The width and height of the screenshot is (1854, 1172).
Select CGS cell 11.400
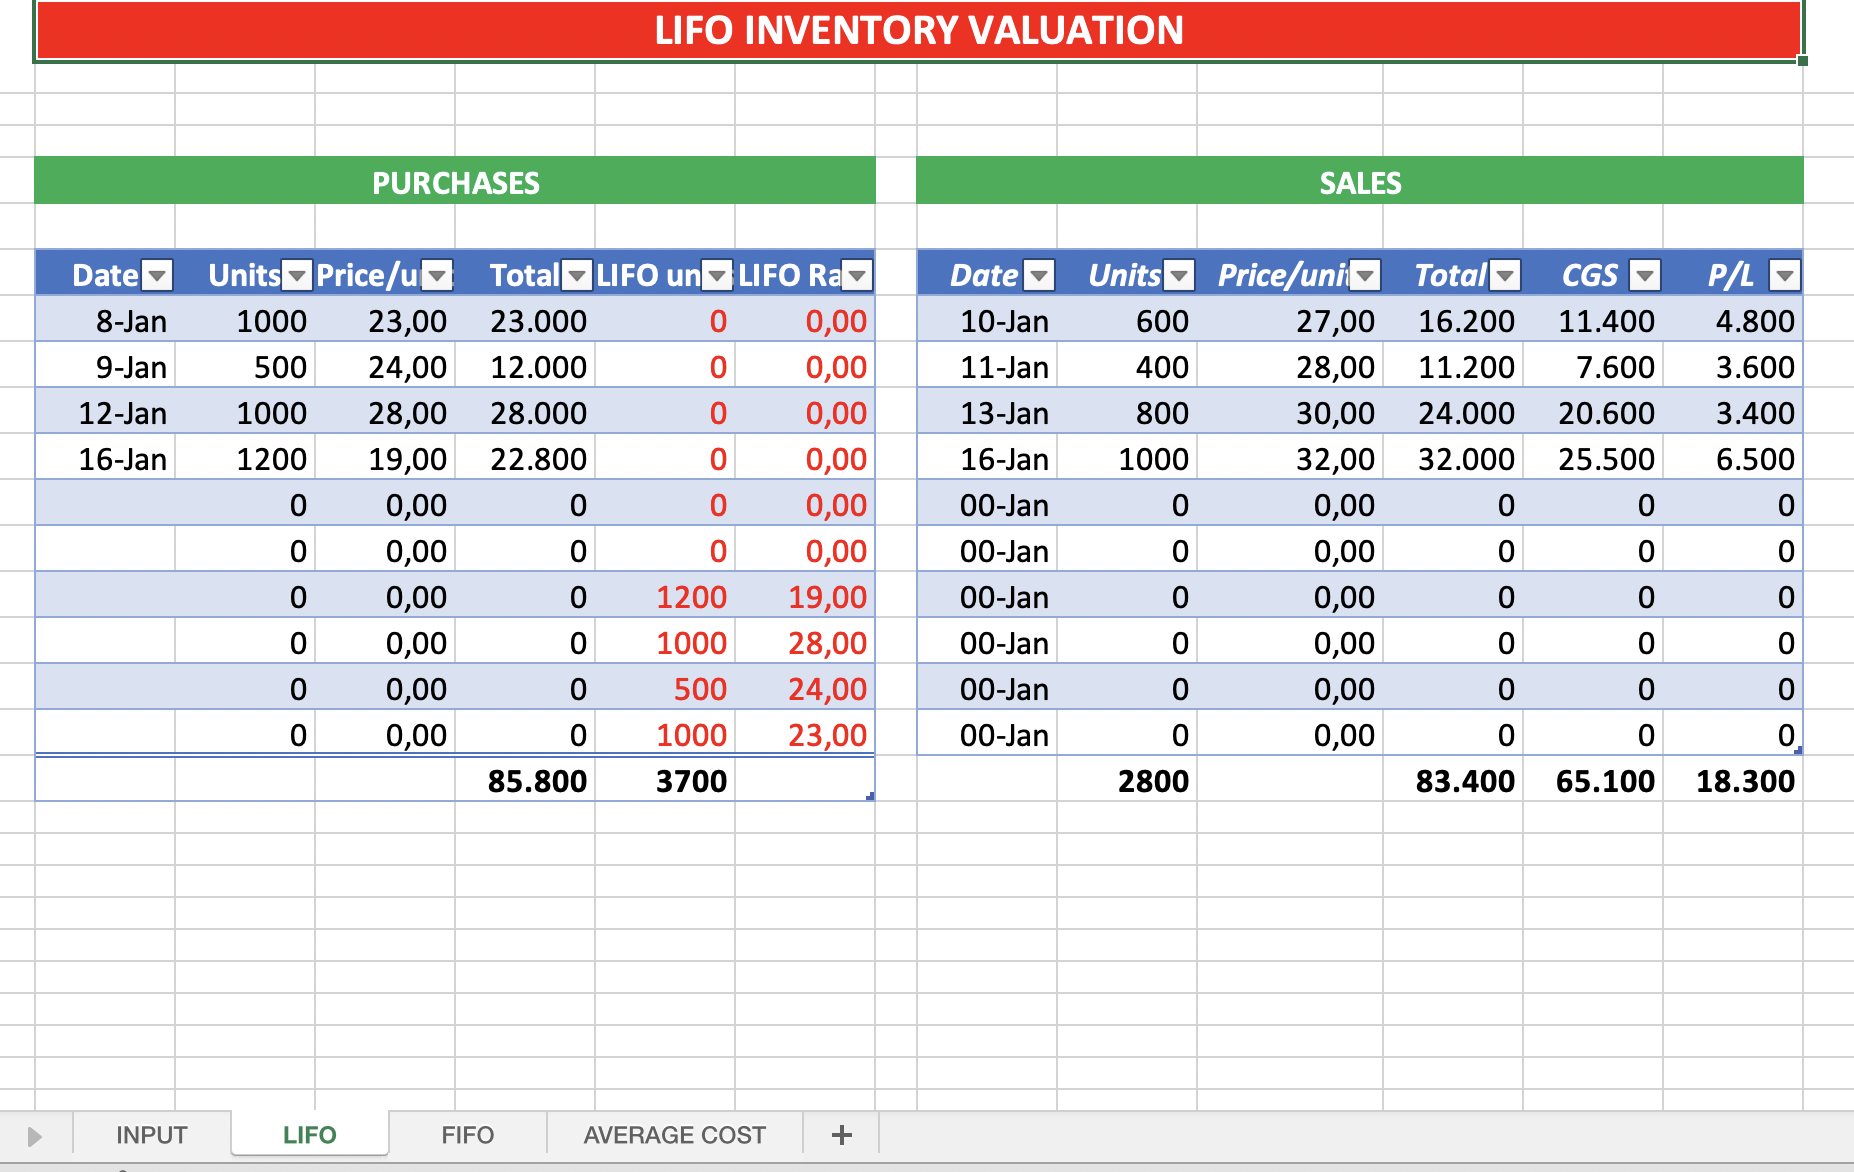[1593, 321]
